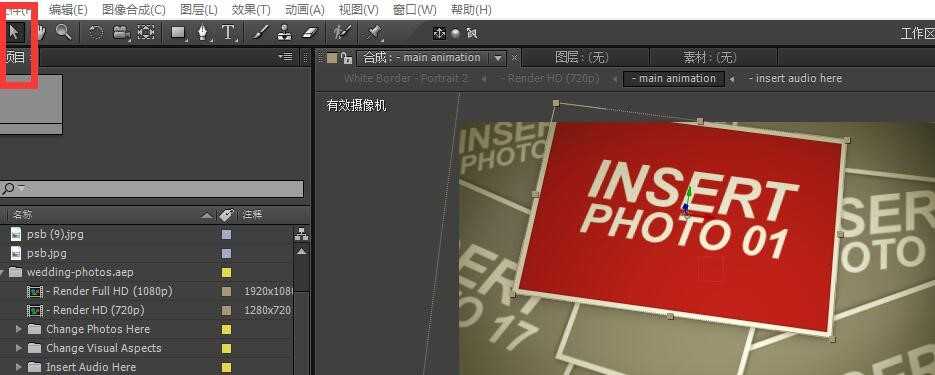Open the 效果(T) menu
The width and height of the screenshot is (935, 375).
point(251,10)
